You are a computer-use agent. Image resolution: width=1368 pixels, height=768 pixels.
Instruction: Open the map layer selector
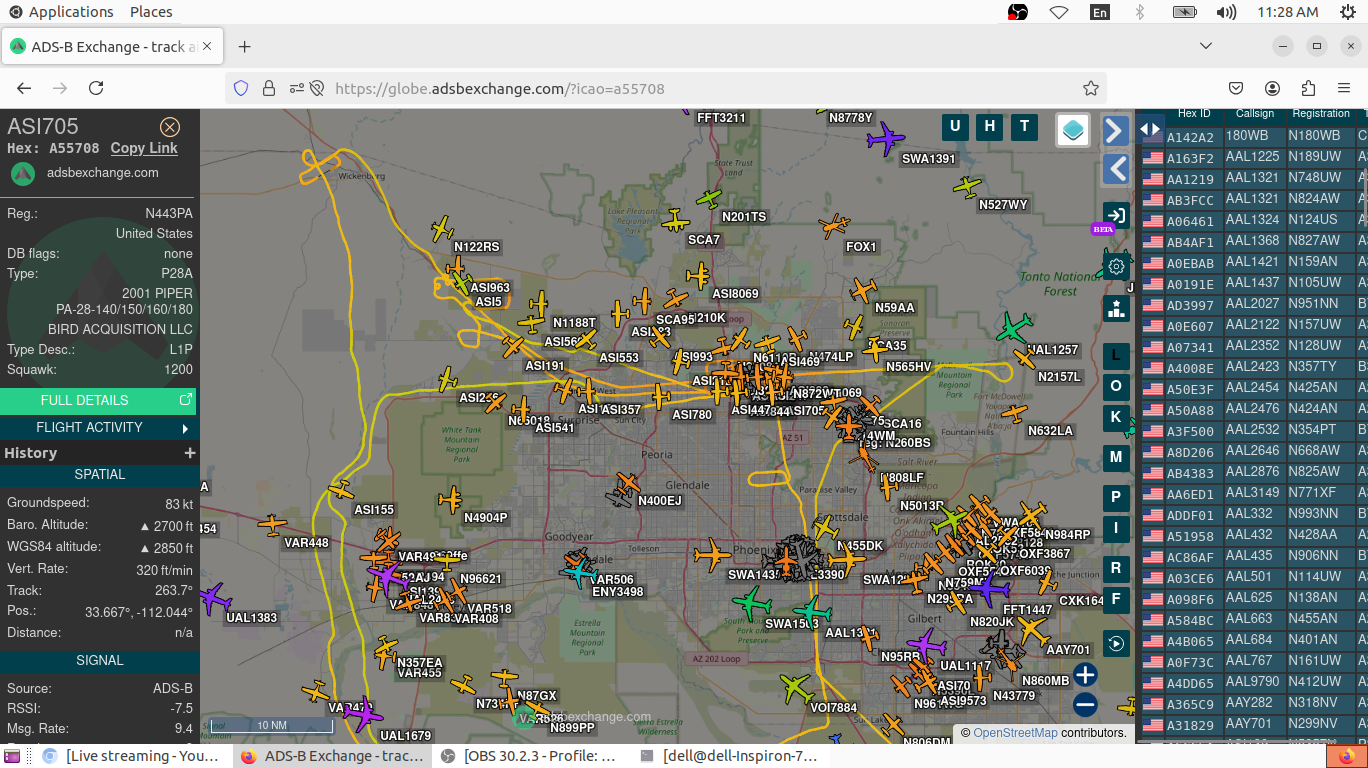point(1073,129)
